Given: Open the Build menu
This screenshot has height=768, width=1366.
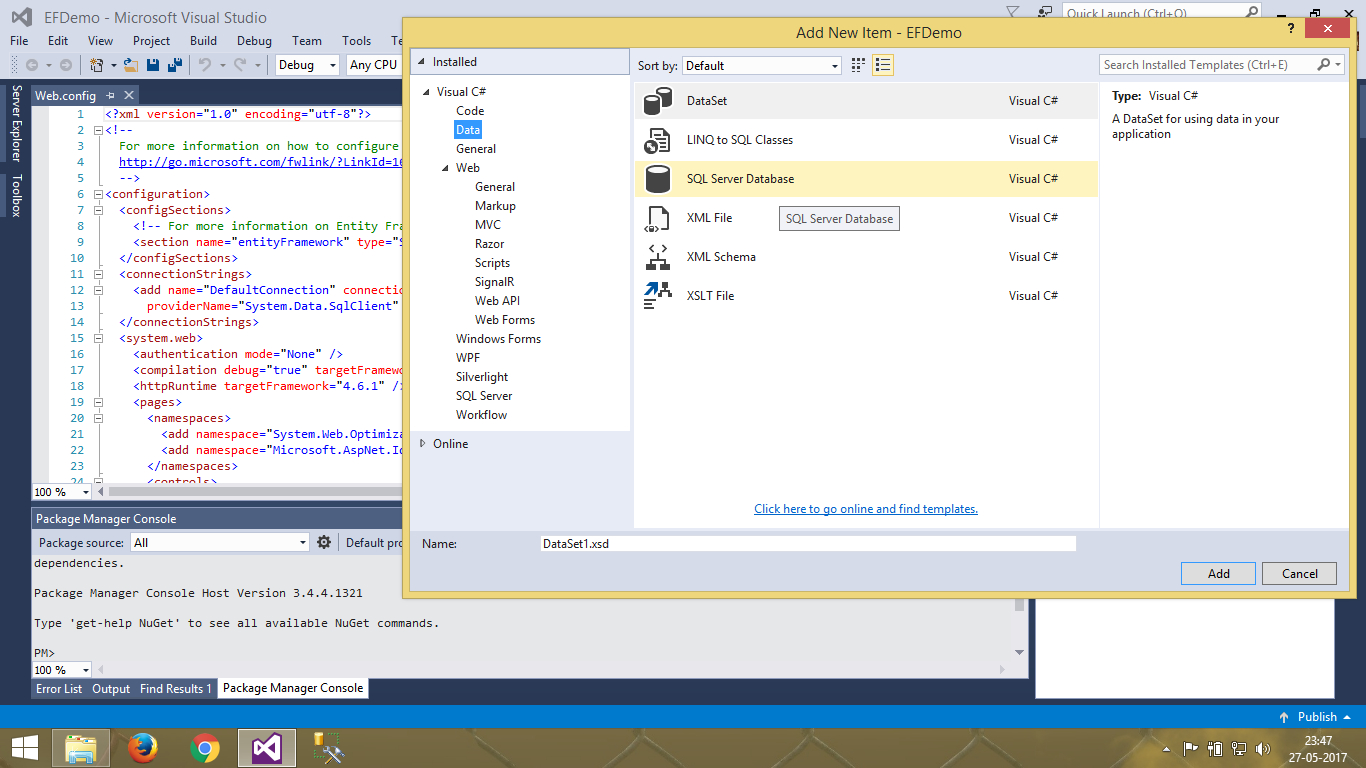Looking at the screenshot, I should pos(203,41).
